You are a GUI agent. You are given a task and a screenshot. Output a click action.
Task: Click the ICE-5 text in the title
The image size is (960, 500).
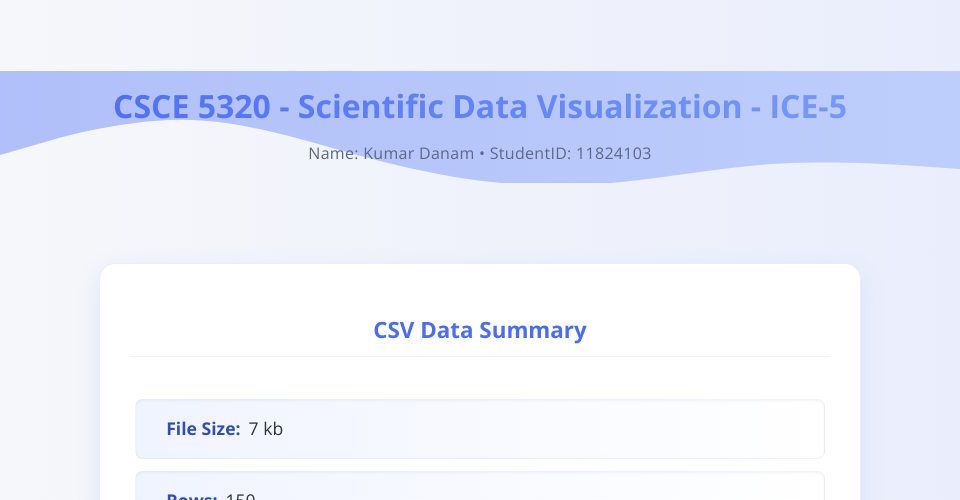coord(808,107)
